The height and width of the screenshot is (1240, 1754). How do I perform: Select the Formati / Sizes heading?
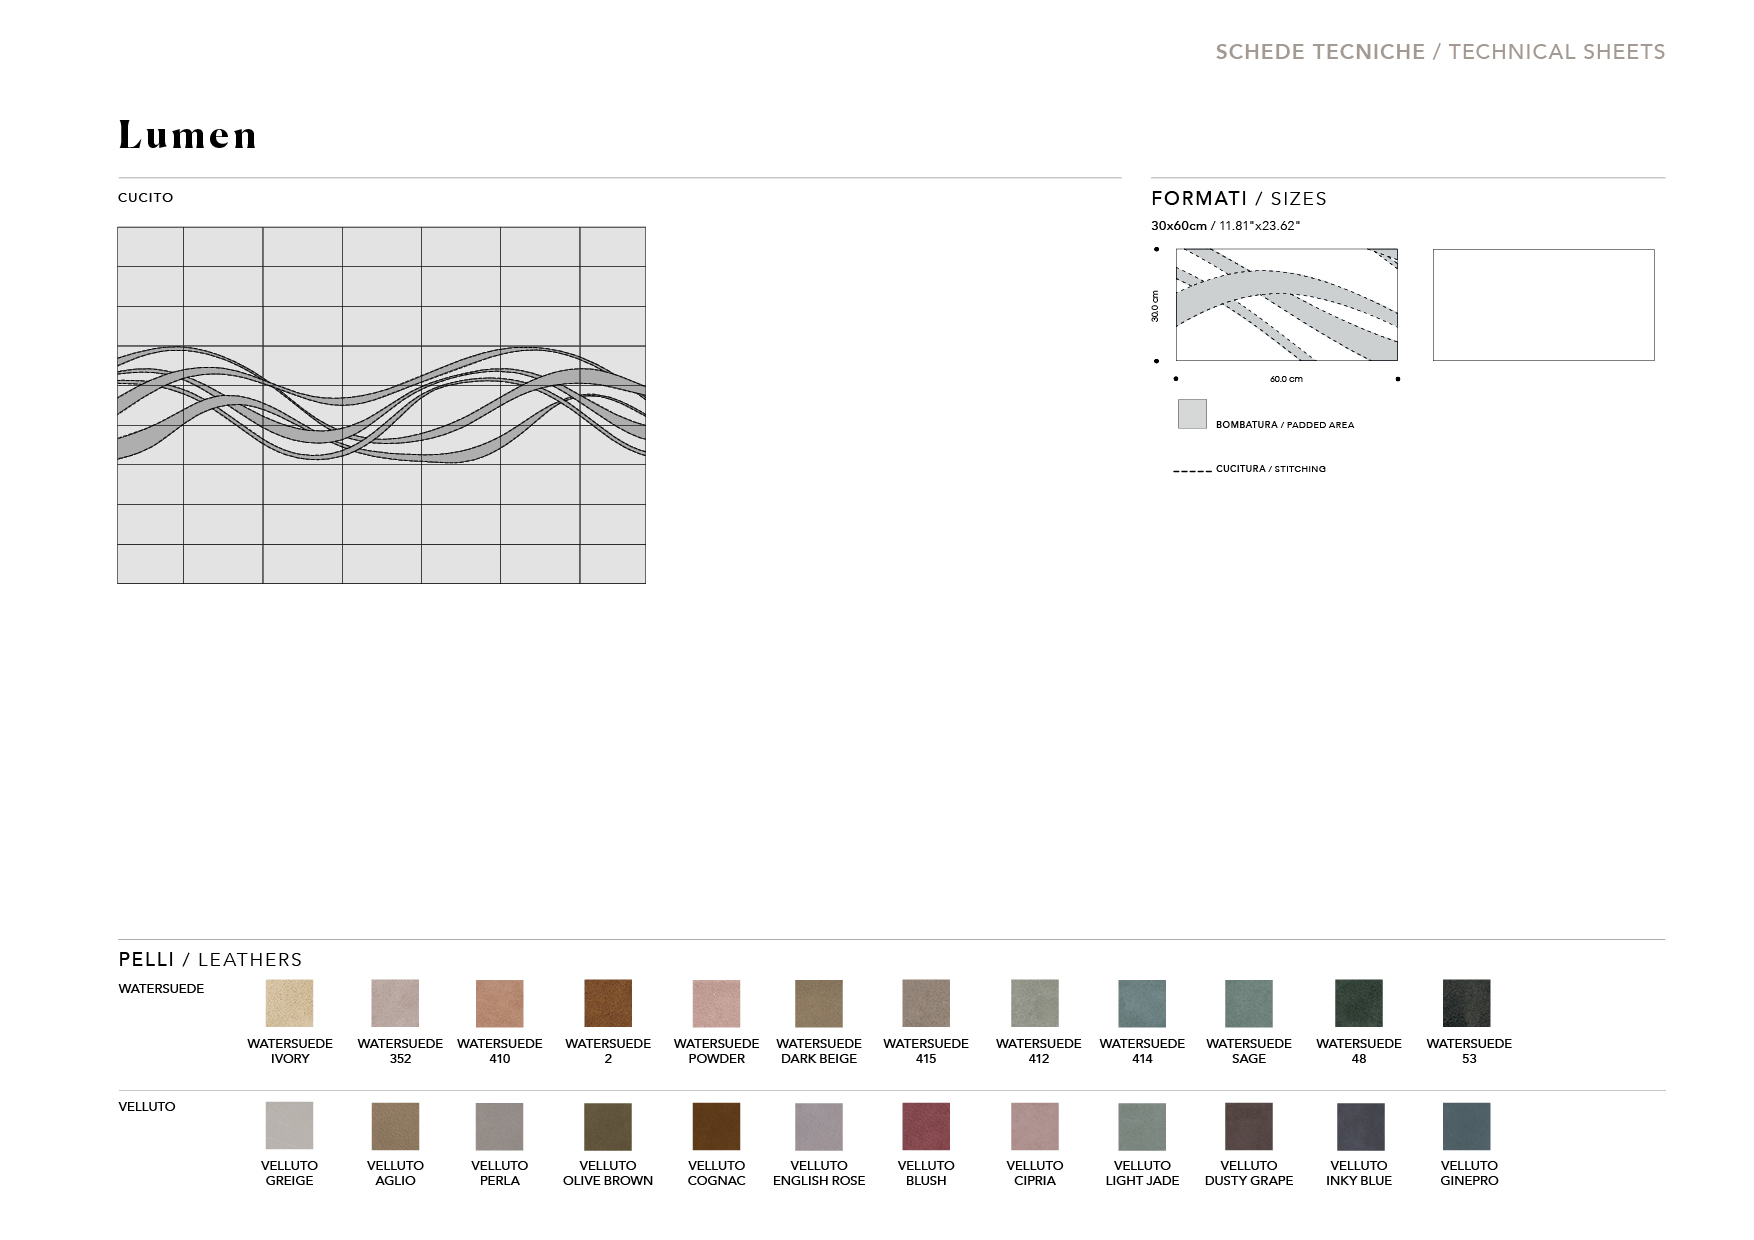(1238, 199)
